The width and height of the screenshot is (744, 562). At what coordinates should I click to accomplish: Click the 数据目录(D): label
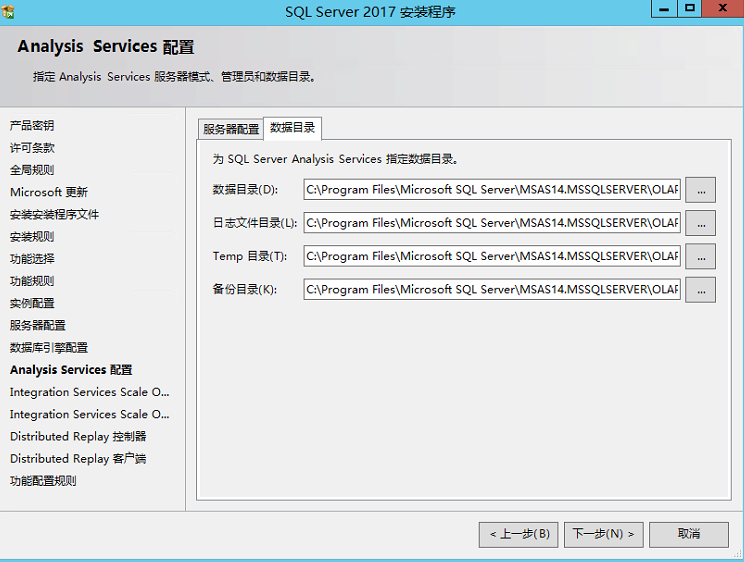245,190
